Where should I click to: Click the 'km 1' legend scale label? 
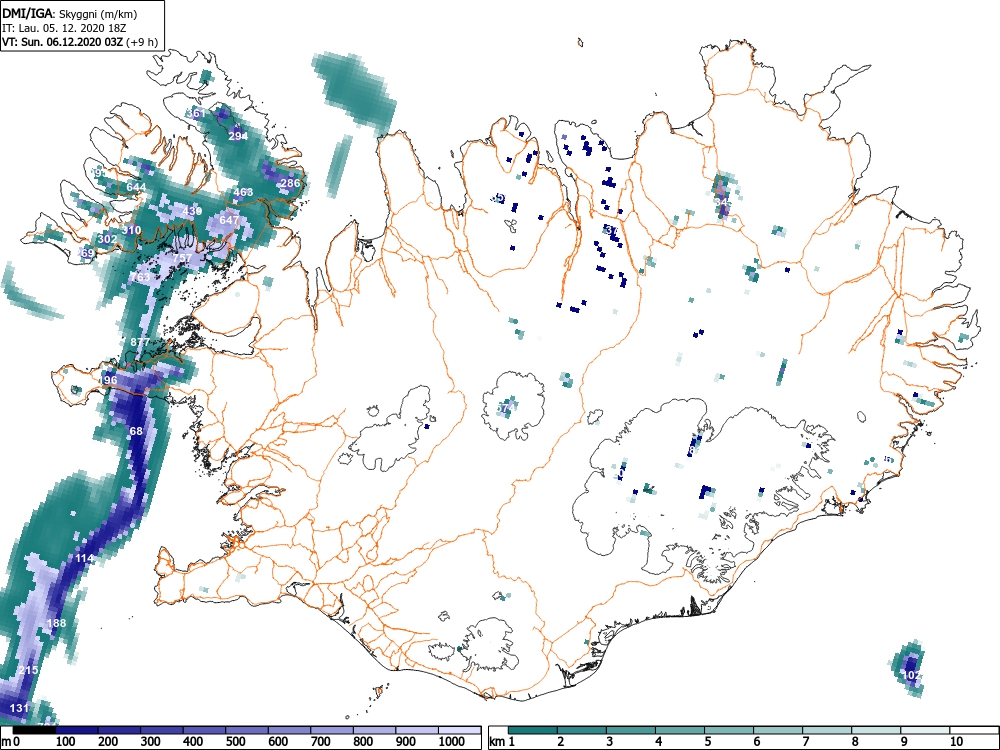click(503, 742)
